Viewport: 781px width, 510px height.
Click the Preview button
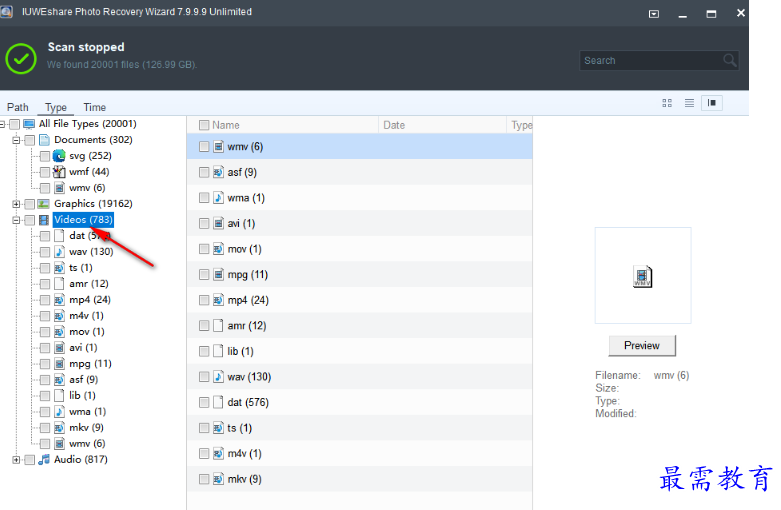(642, 345)
